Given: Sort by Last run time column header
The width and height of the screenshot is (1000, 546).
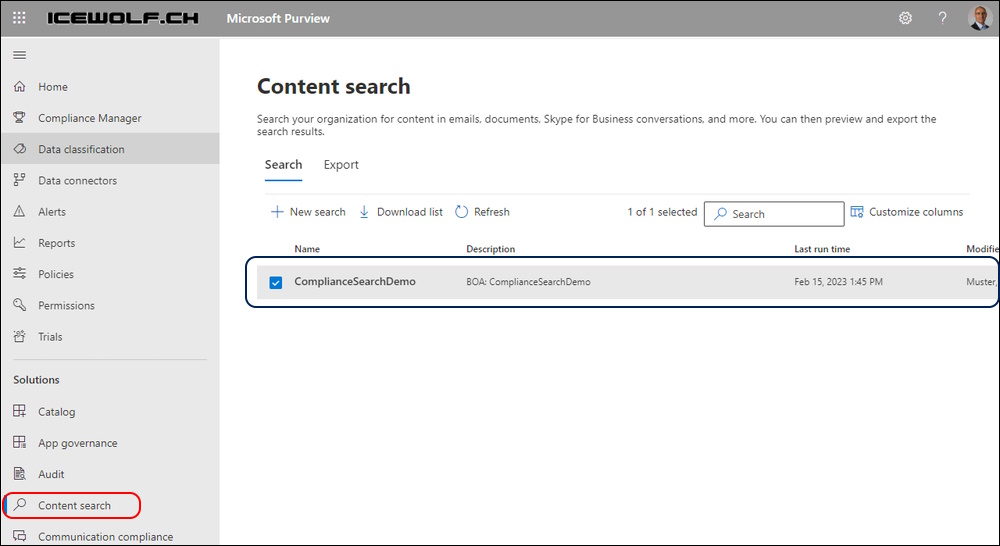Looking at the screenshot, I should tap(822, 249).
